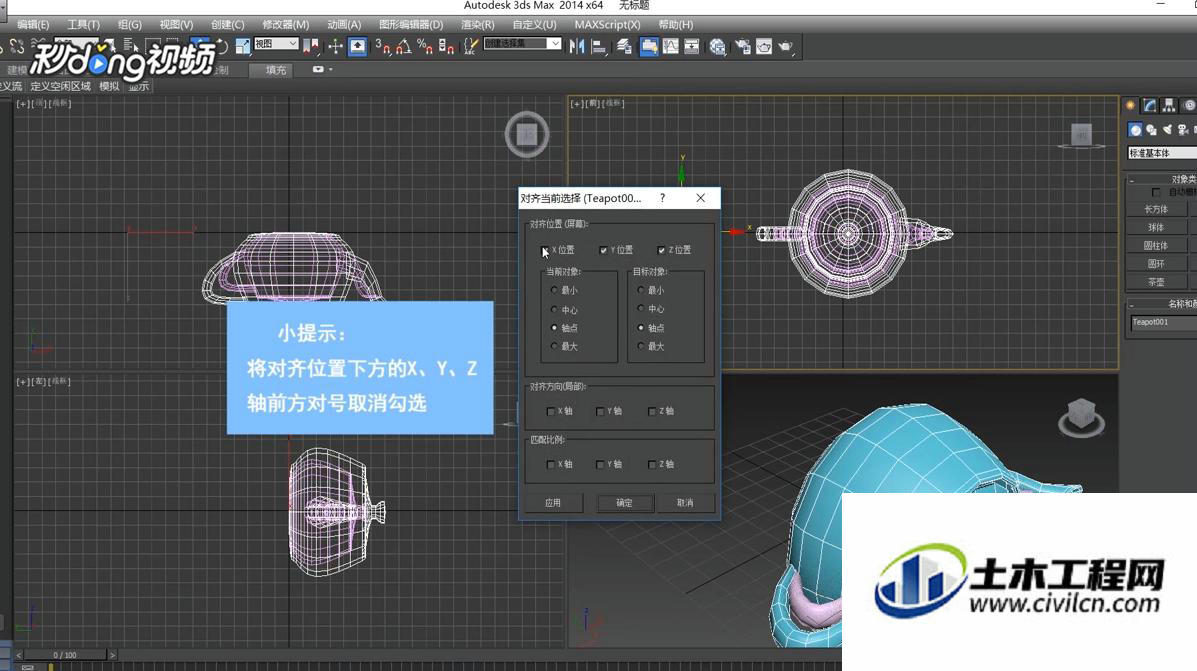The image size is (1197, 671).
Task: Toggle the 3D Snaps icon
Action: 382,47
